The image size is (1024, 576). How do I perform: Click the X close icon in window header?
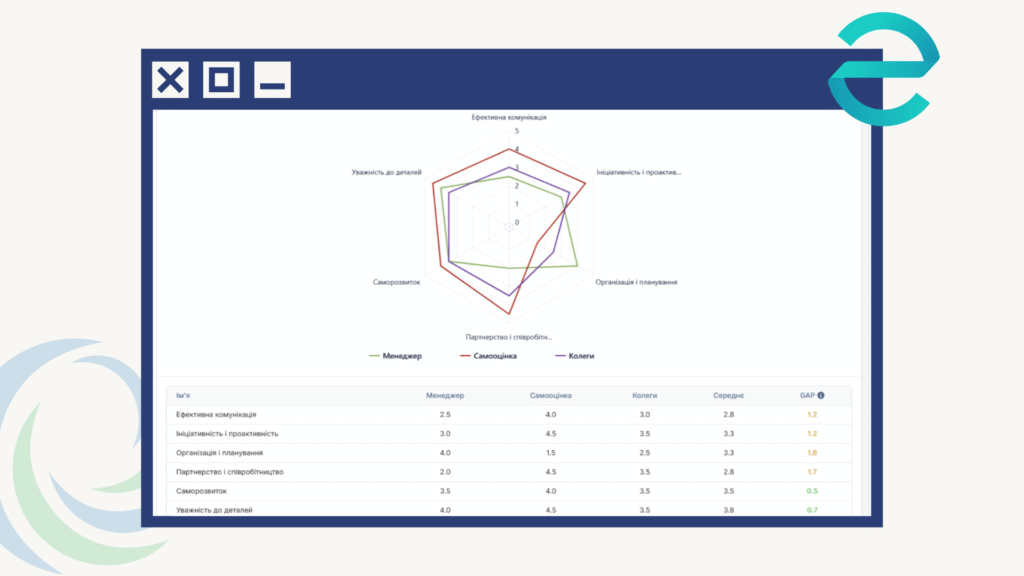coord(171,80)
